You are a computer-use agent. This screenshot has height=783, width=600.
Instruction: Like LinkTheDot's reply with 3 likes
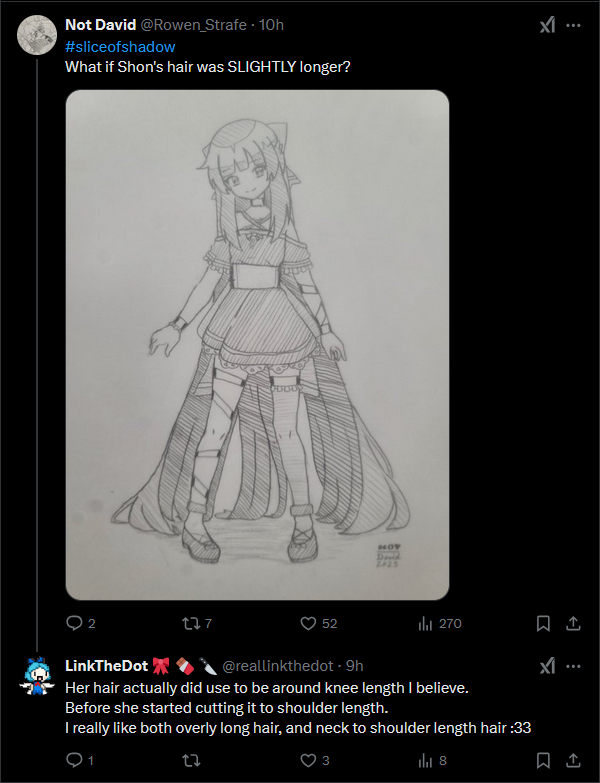tap(309, 761)
